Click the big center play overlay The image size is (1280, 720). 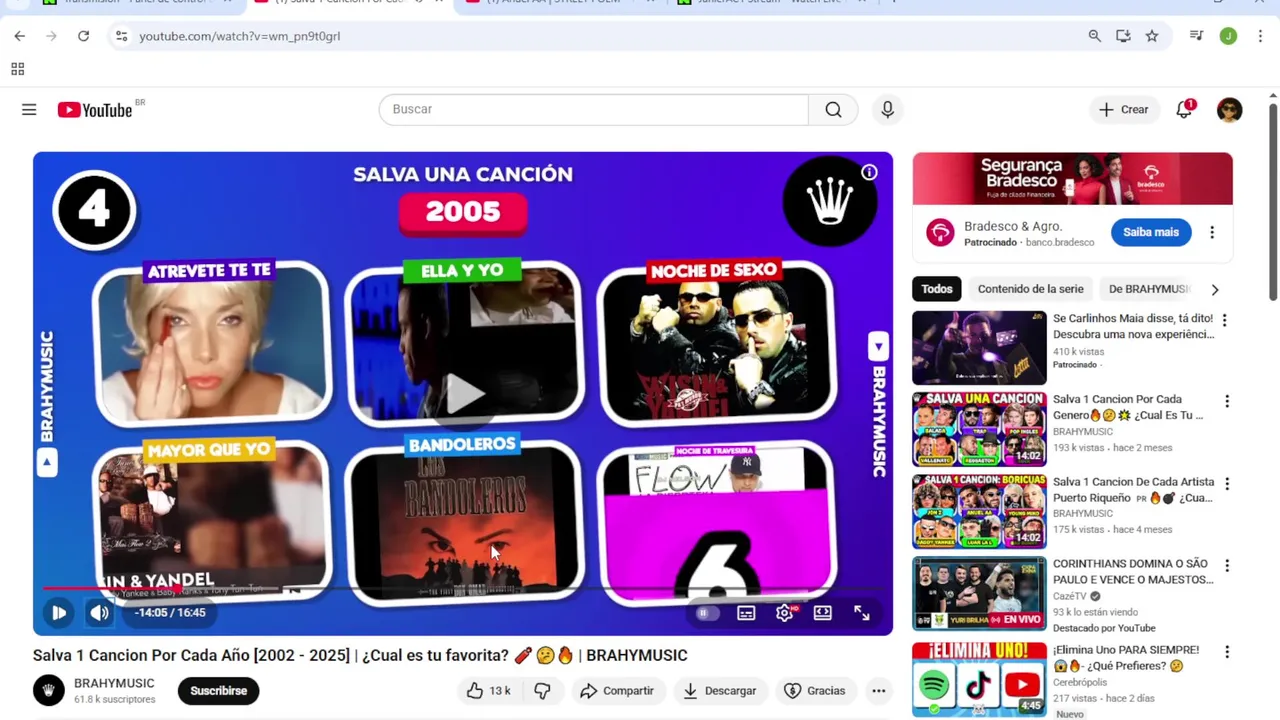point(463,393)
